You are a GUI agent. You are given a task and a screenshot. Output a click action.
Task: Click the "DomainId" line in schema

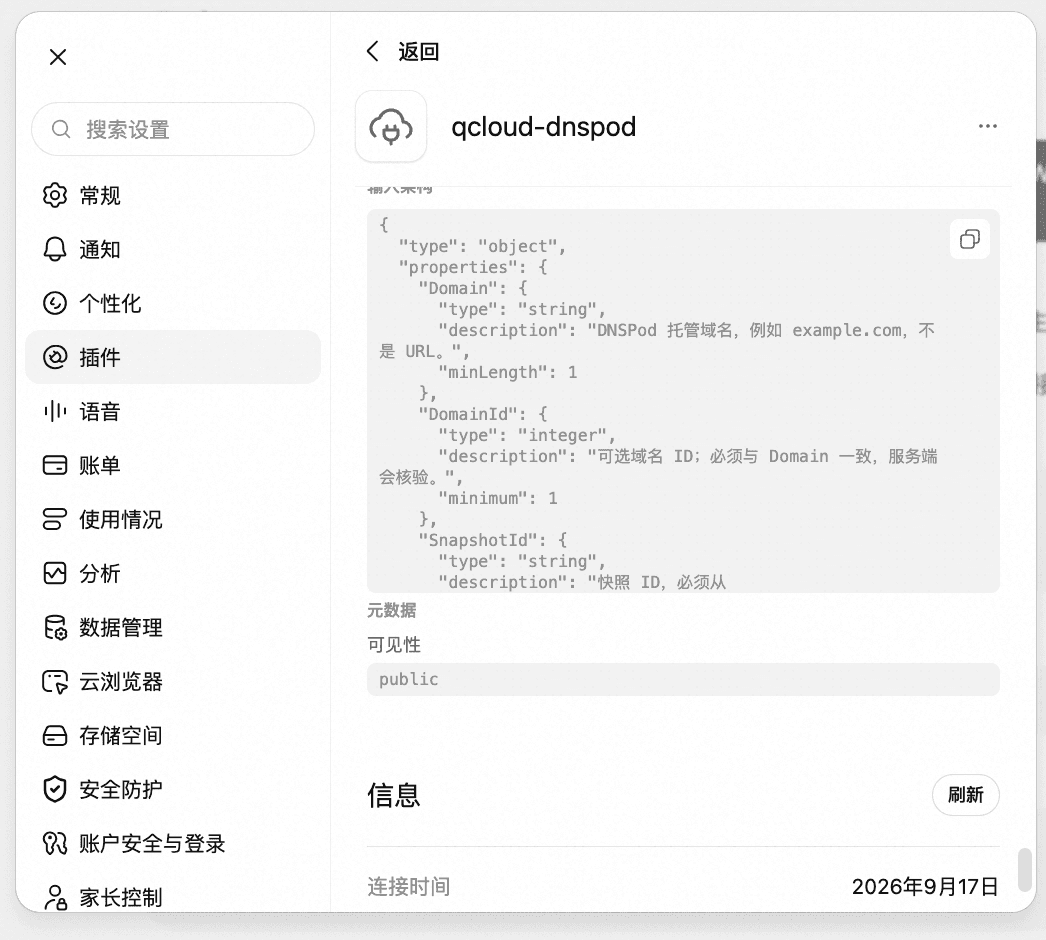pos(483,414)
